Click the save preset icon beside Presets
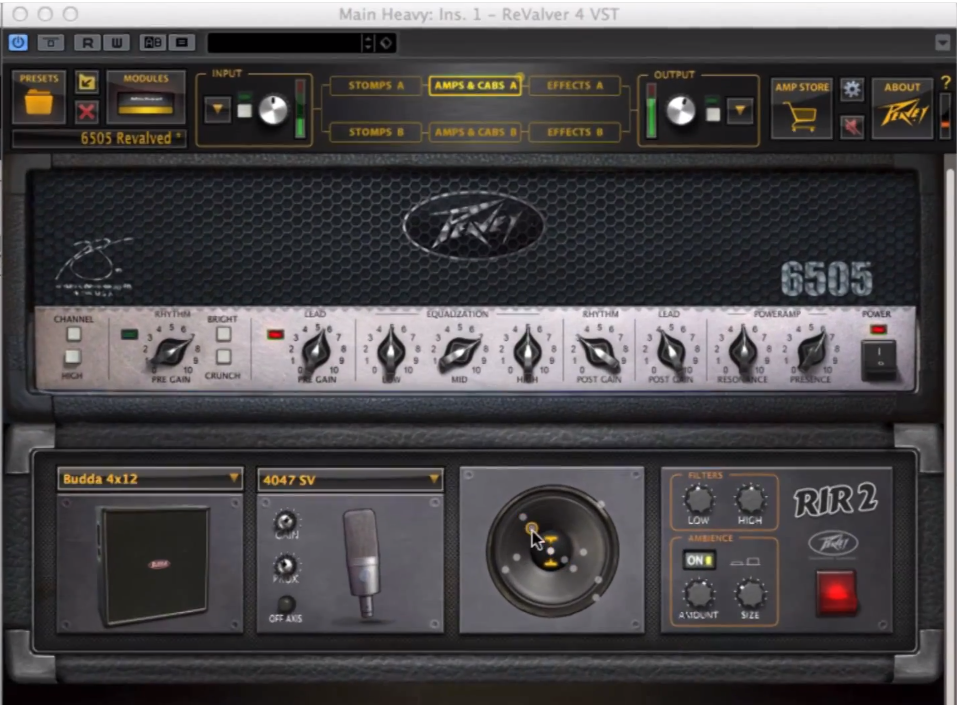The height and width of the screenshot is (705, 957). coord(86,82)
